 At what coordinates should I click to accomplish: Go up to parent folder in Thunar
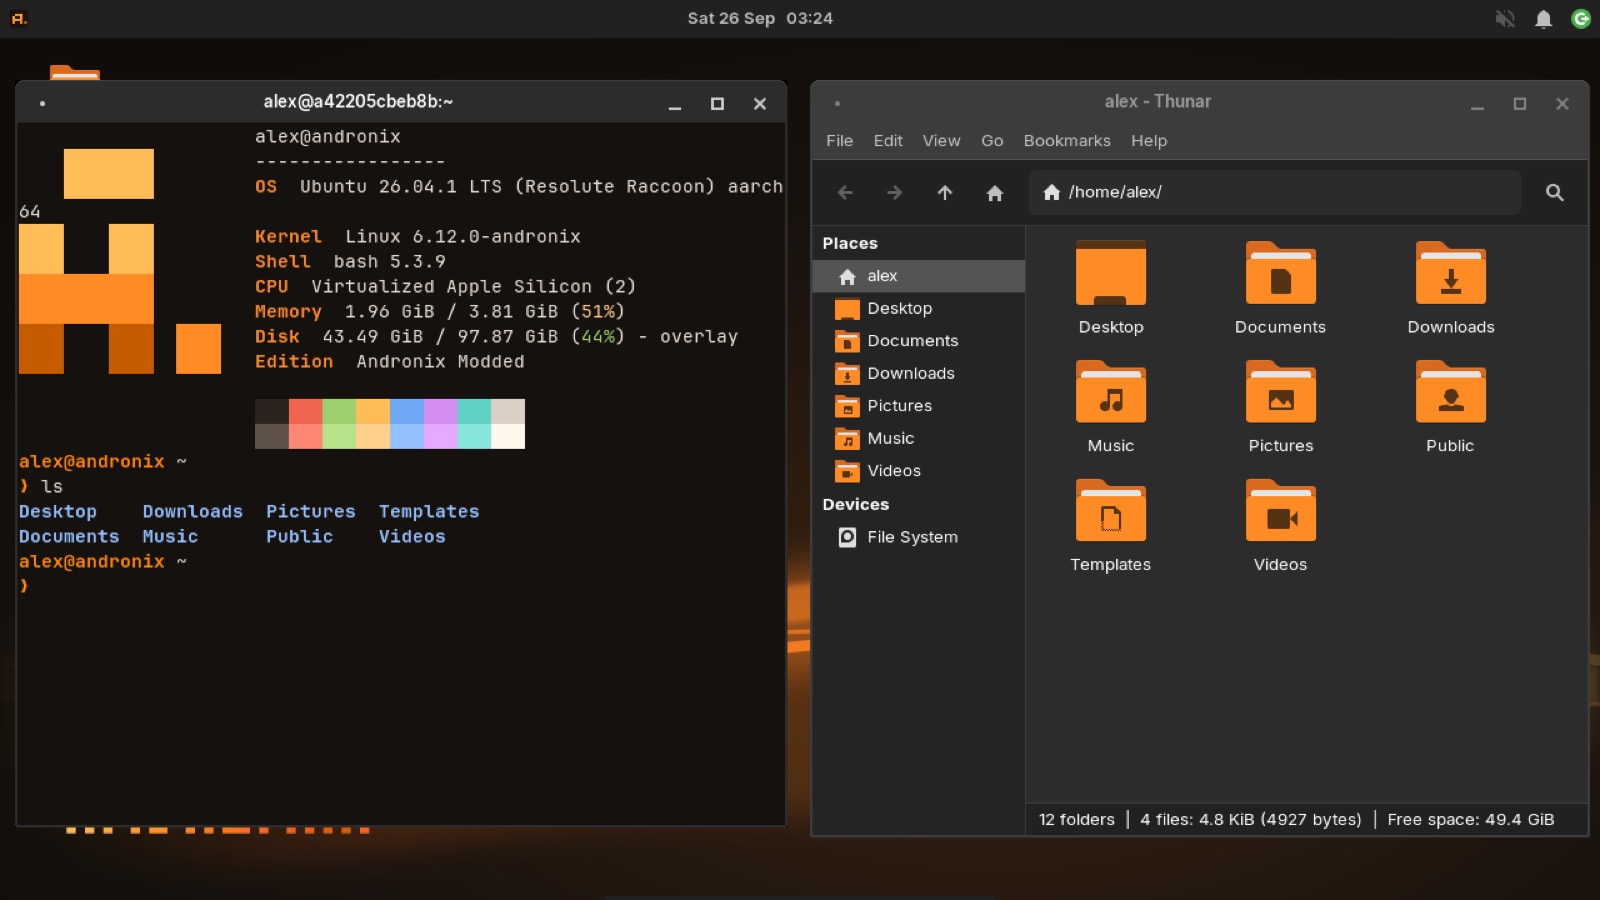coord(944,192)
